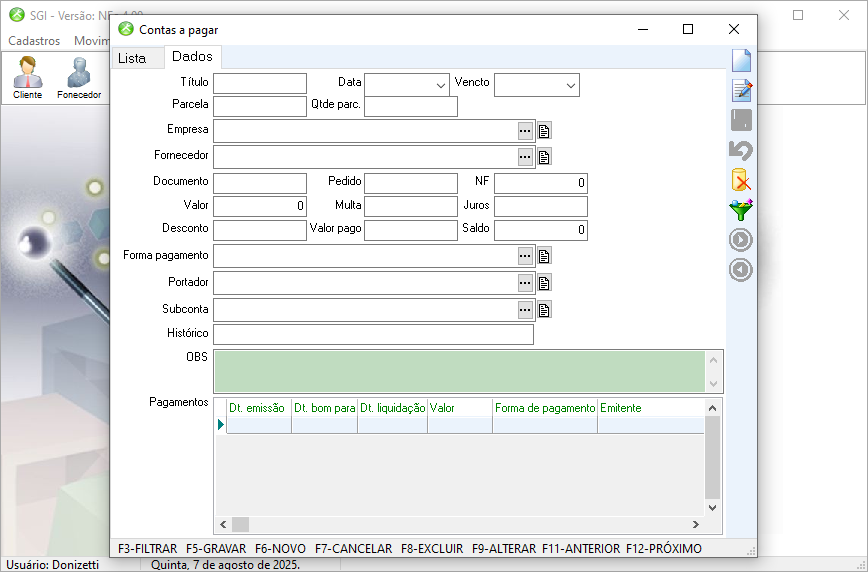Click OBS area scroll down arrow
Viewport: 868px width, 572px height.
click(x=714, y=384)
